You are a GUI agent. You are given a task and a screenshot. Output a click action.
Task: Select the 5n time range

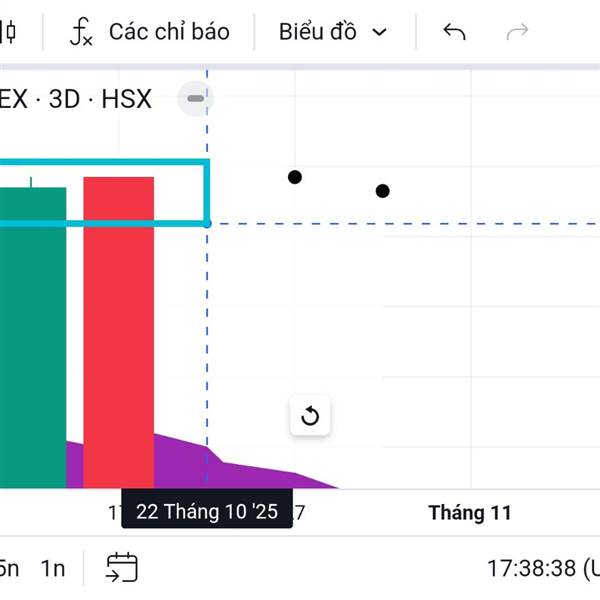8,569
